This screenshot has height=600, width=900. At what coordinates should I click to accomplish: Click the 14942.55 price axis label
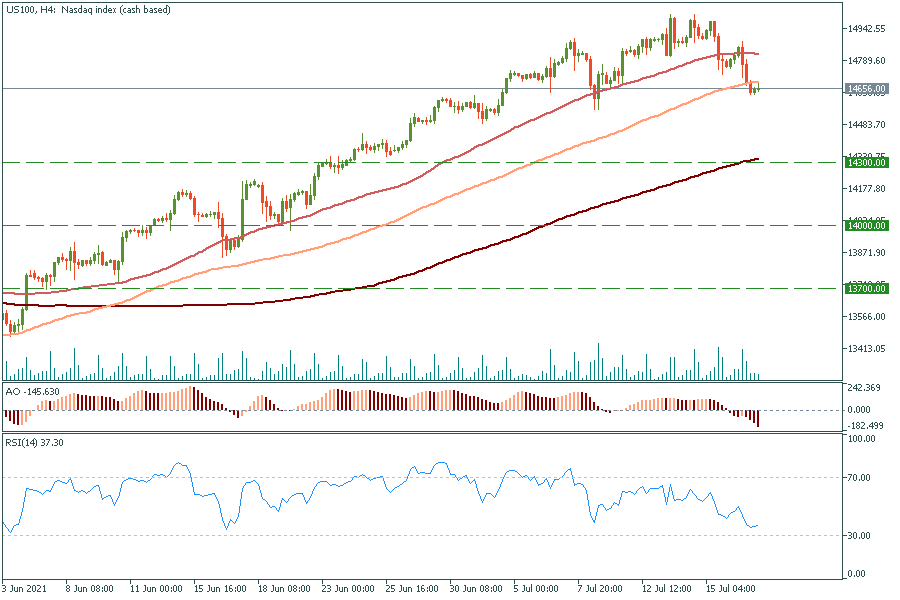(x=866, y=29)
